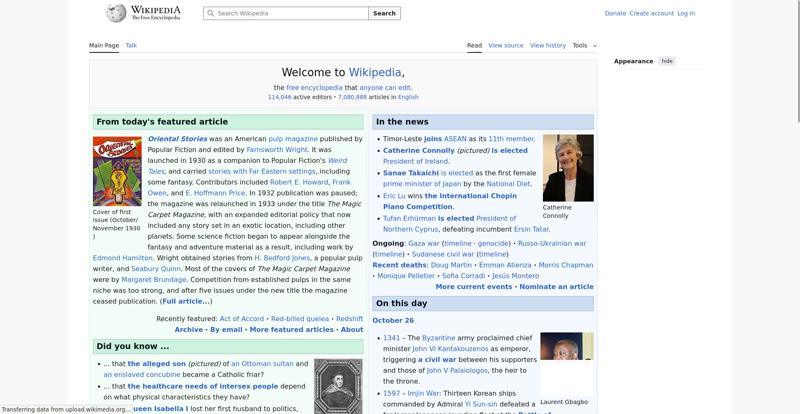Click the Donate link
The height and width of the screenshot is (414, 800).
point(615,14)
